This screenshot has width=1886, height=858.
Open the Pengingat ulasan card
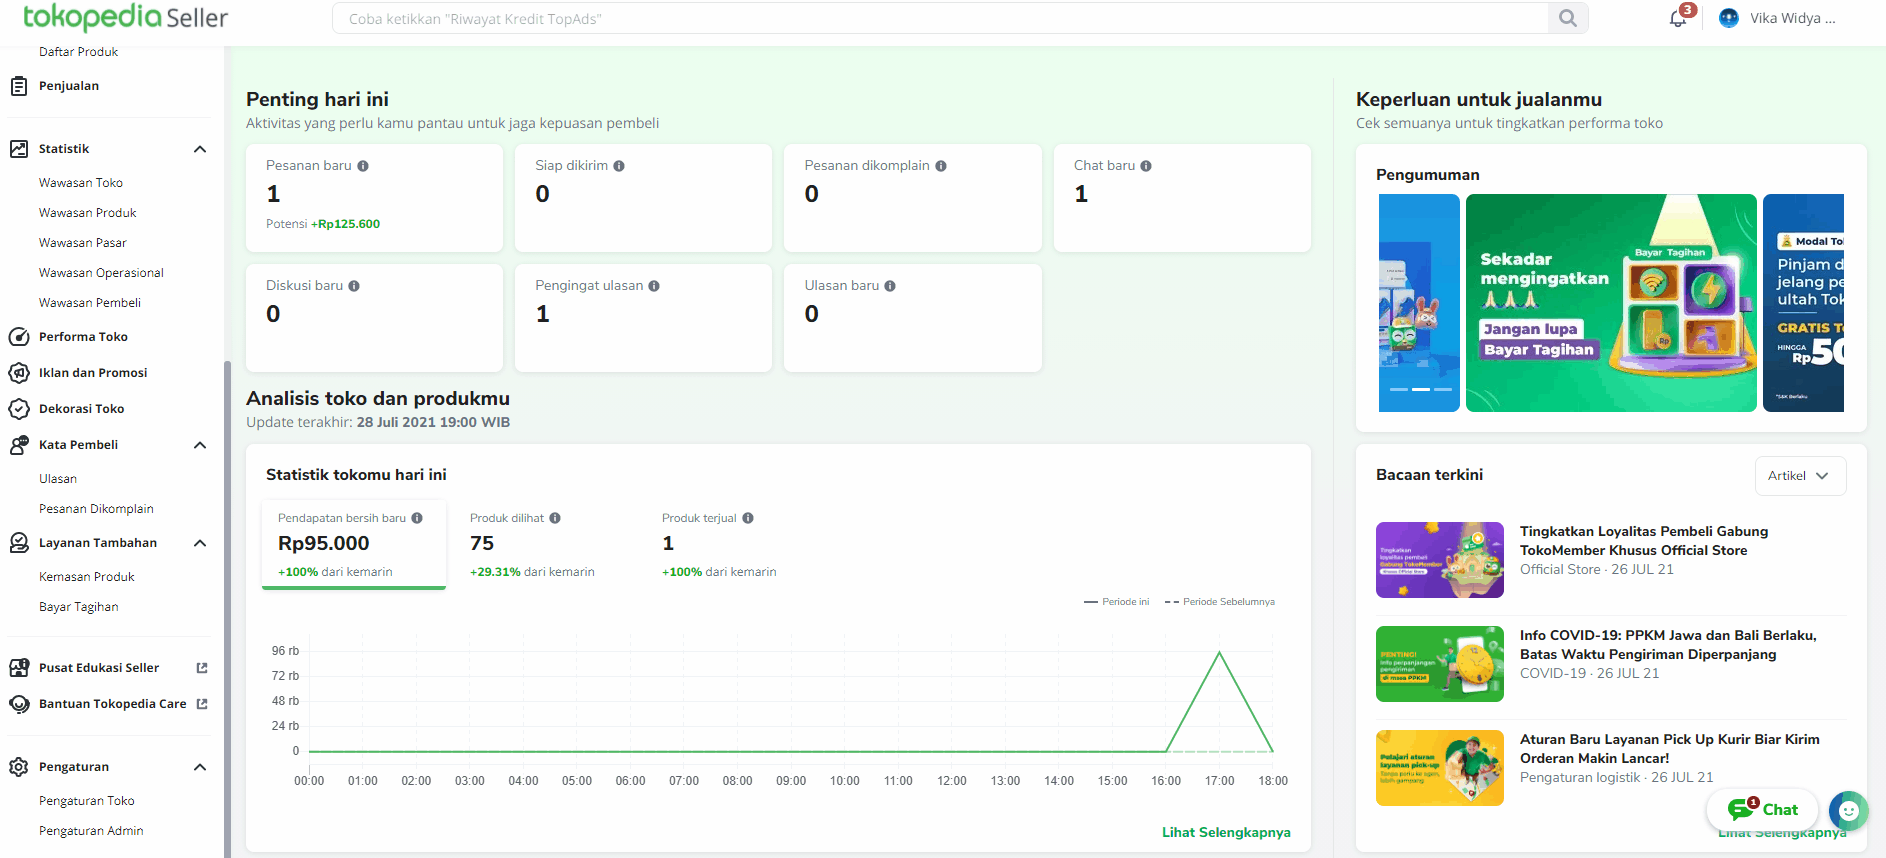tap(643, 318)
